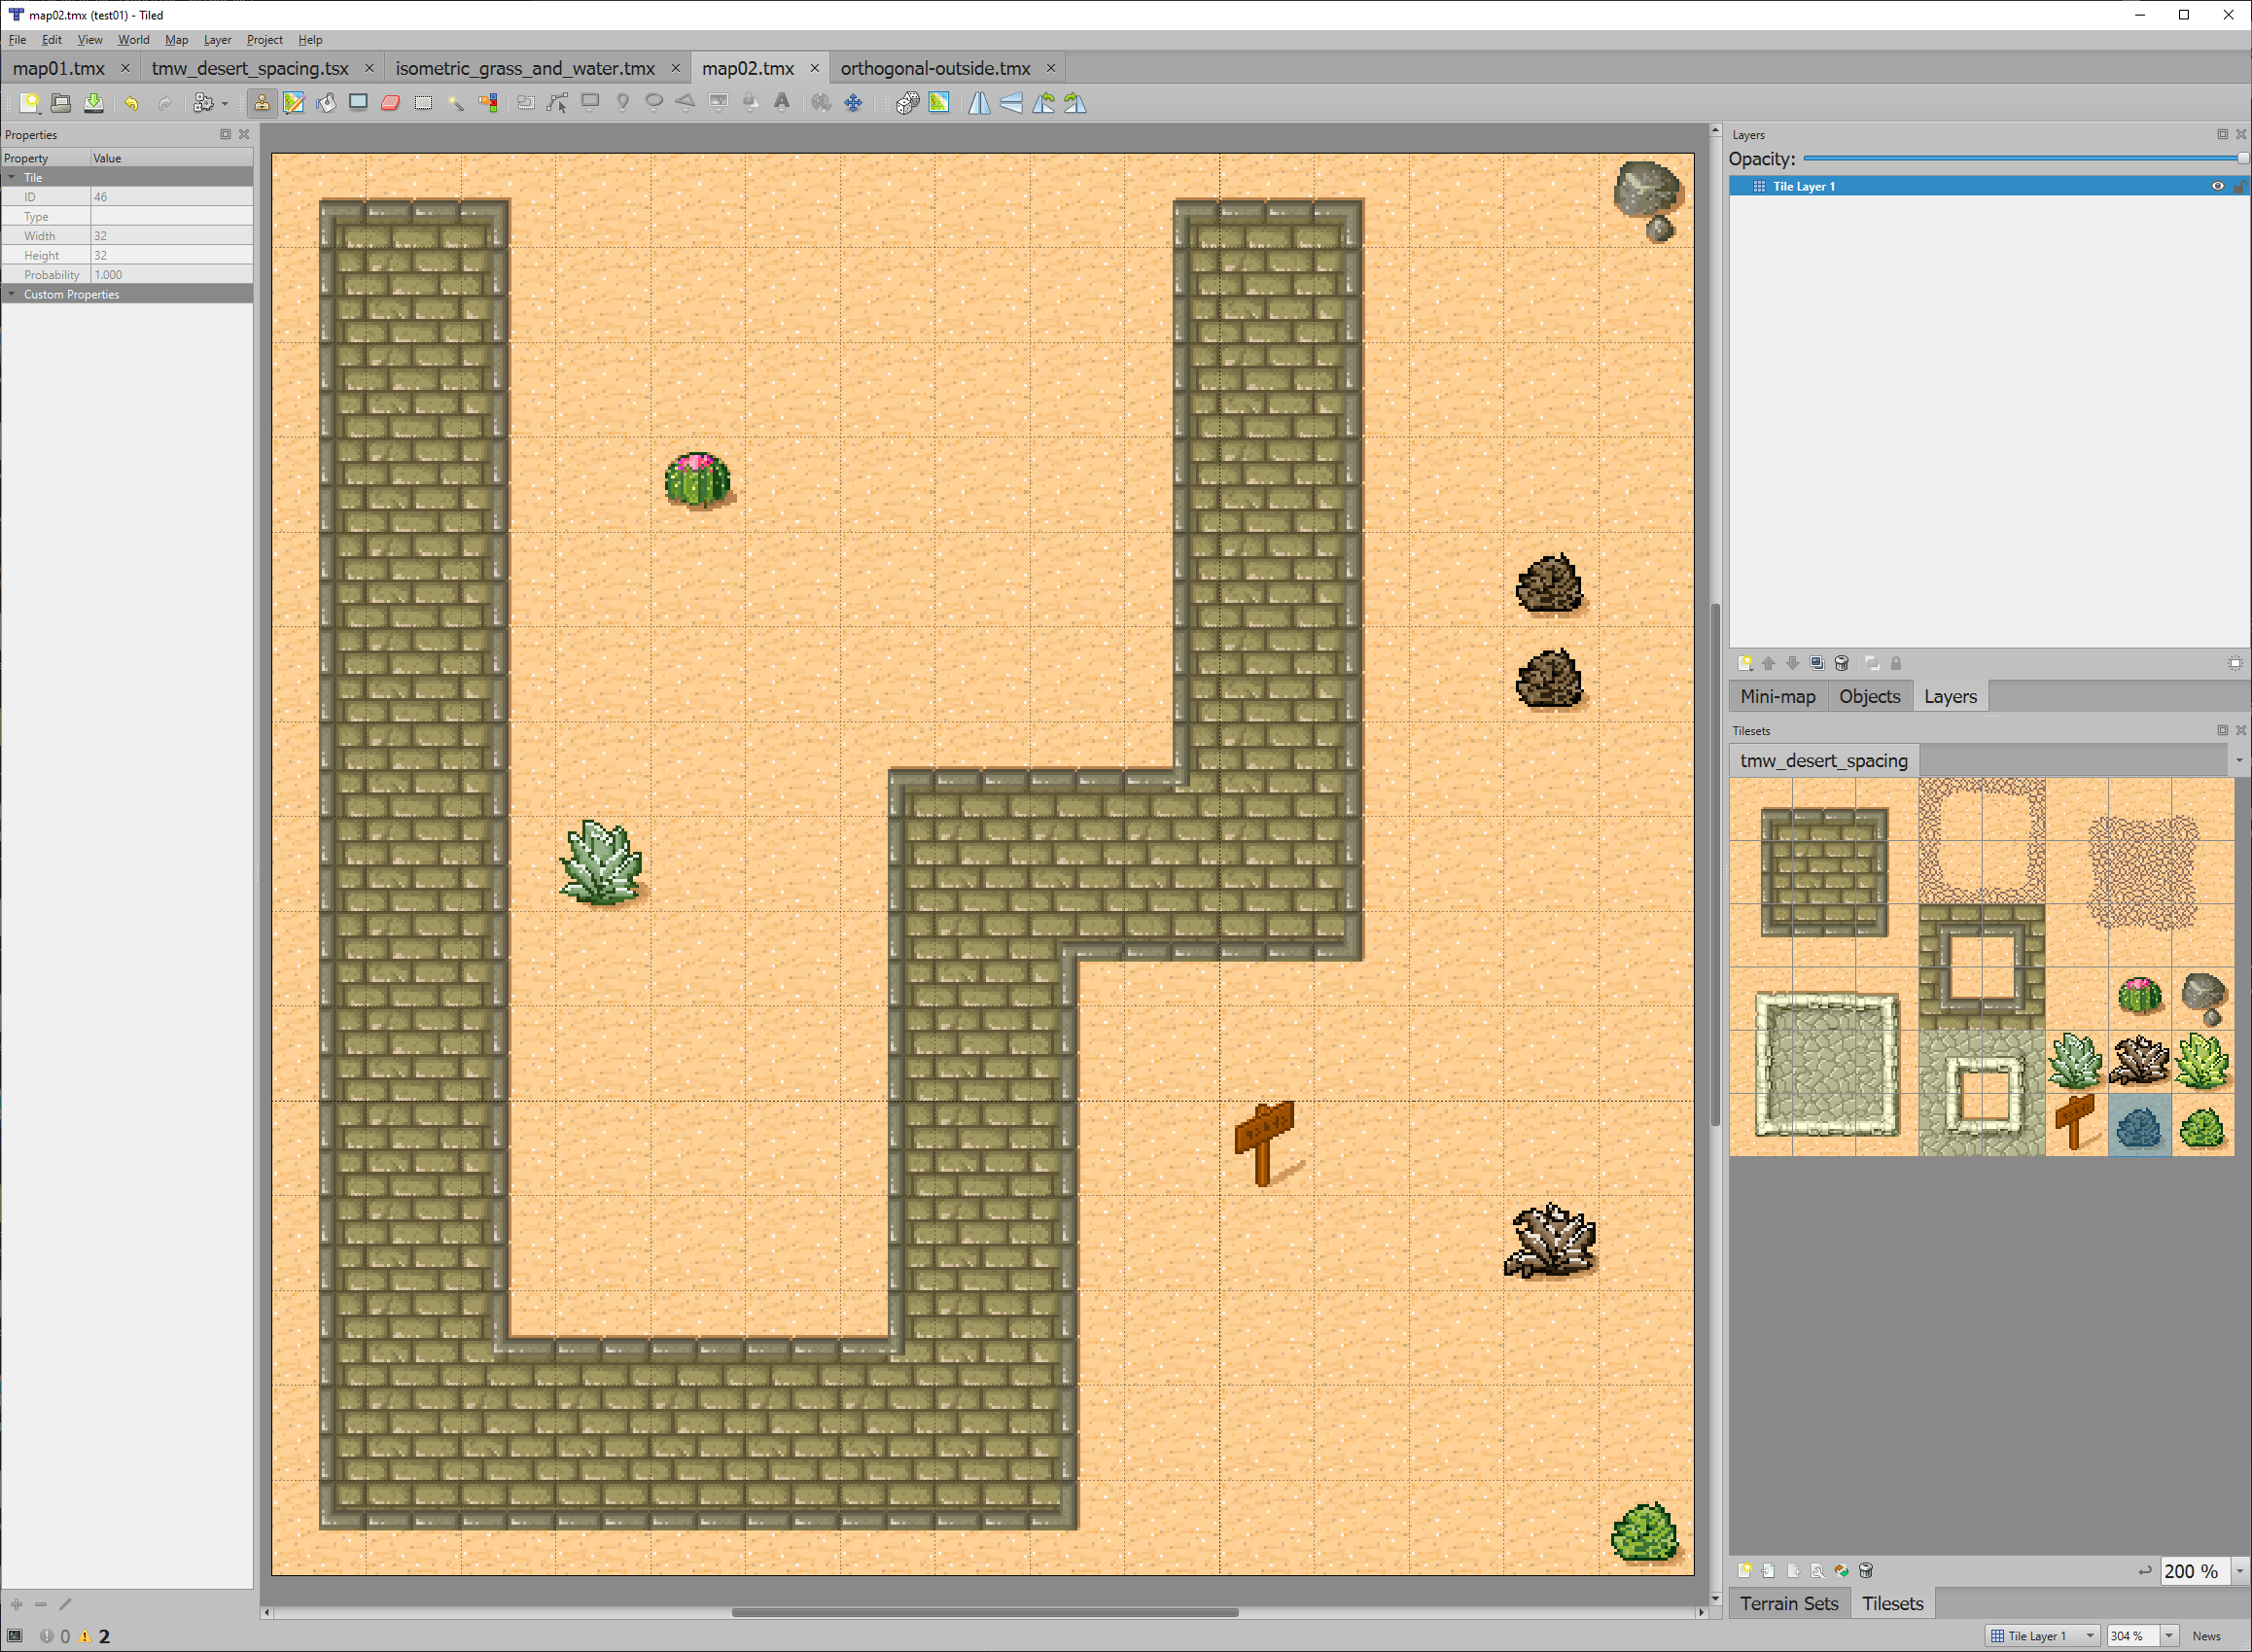Open a new tileset with the trash-adjacent new icon
Image resolution: width=2252 pixels, height=1652 pixels.
coord(1745,1570)
